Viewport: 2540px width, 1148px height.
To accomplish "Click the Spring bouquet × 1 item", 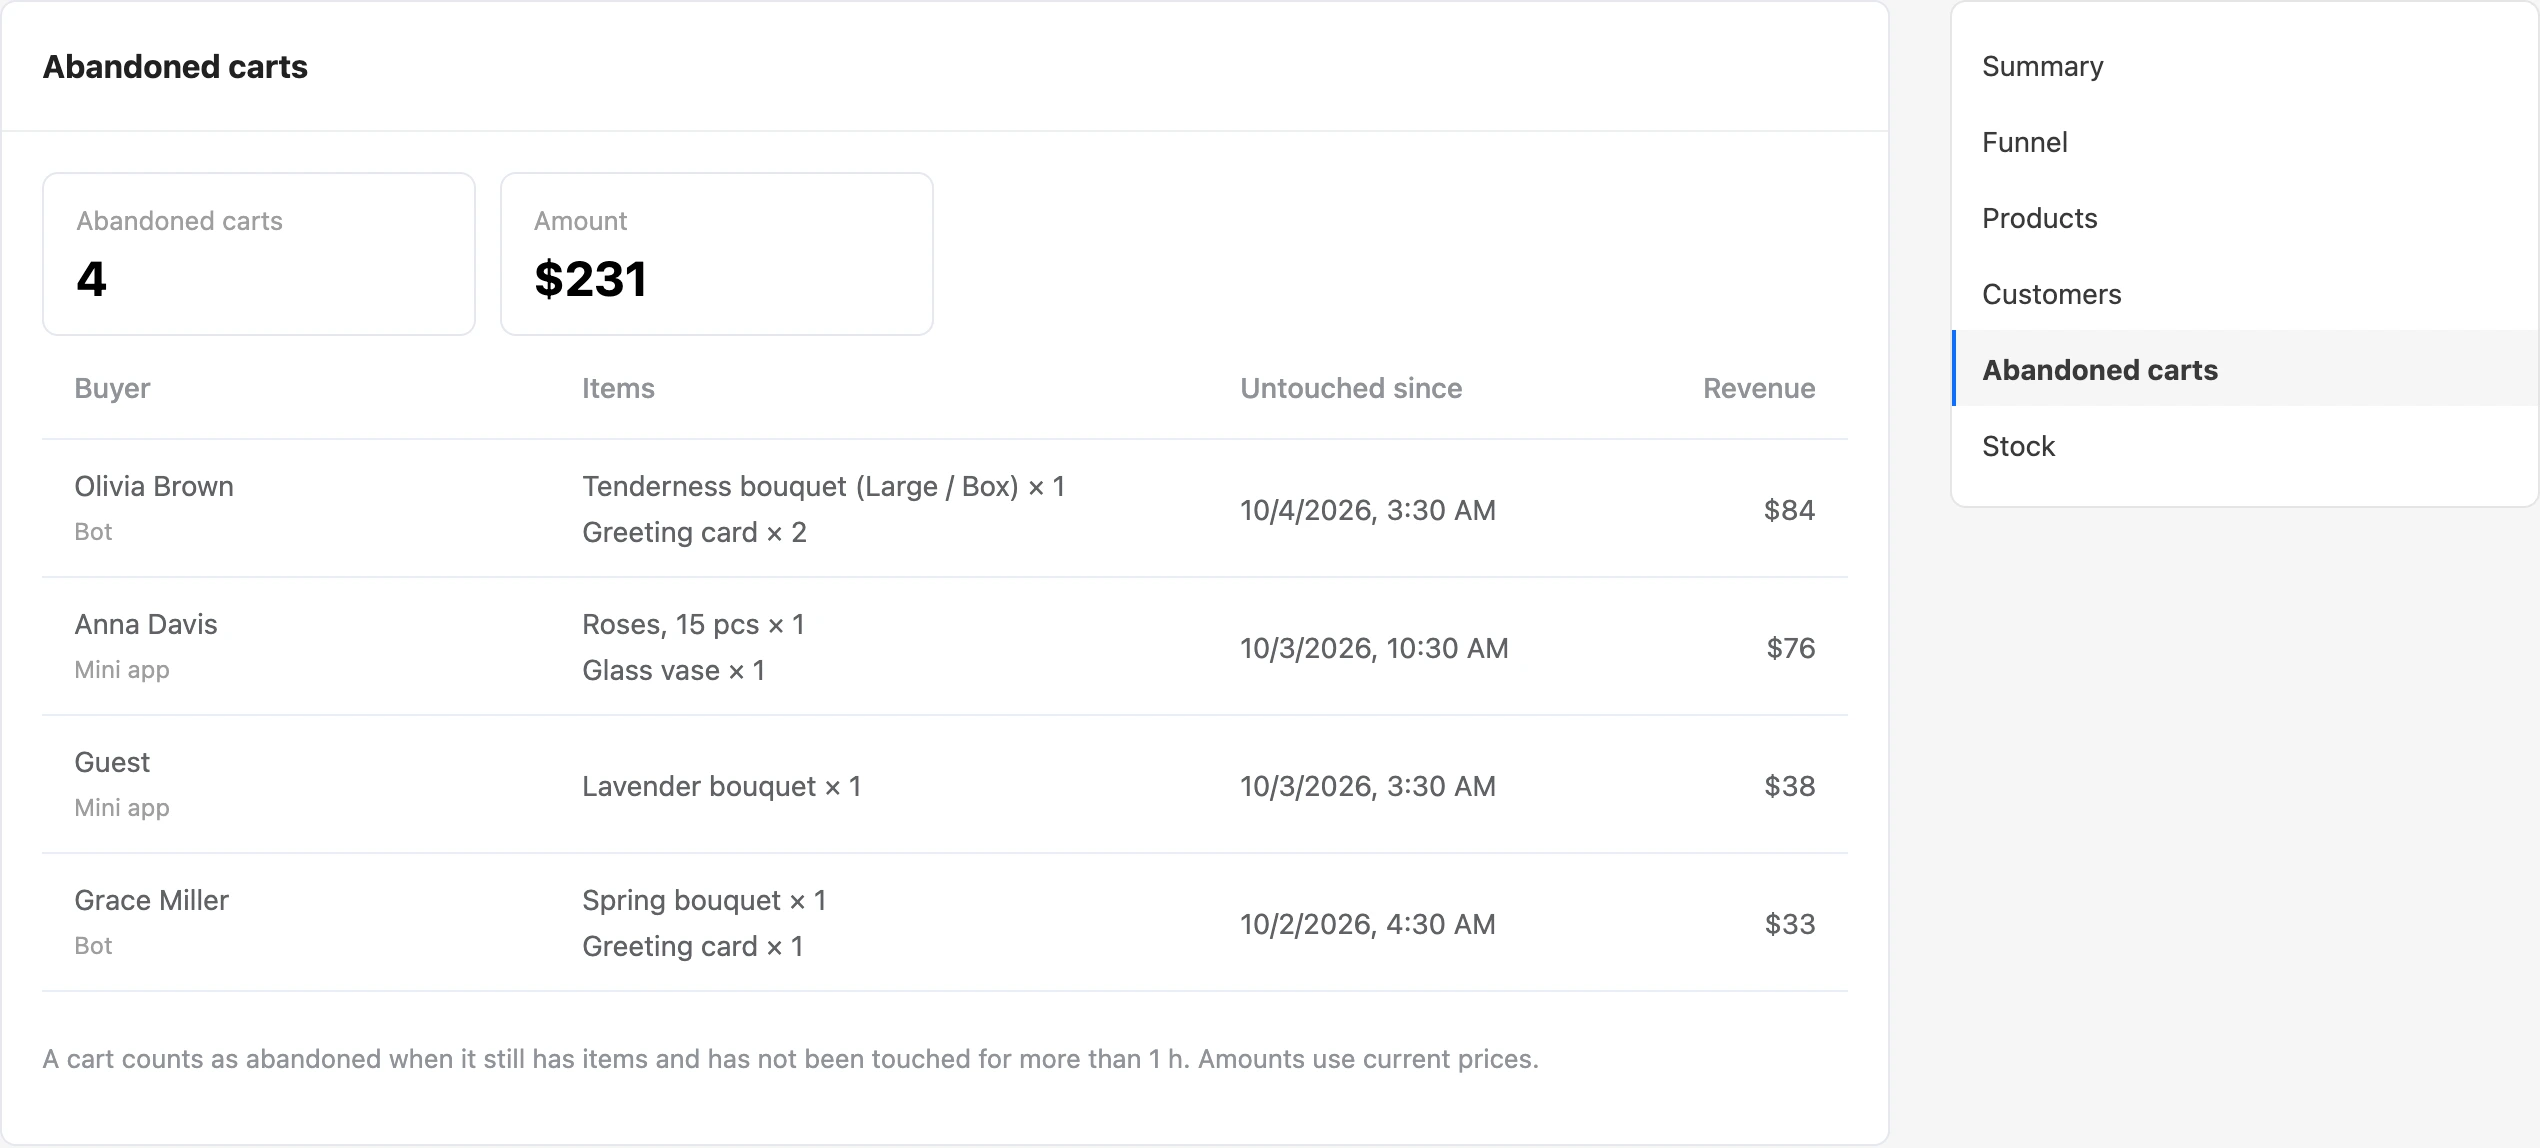I will point(704,900).
